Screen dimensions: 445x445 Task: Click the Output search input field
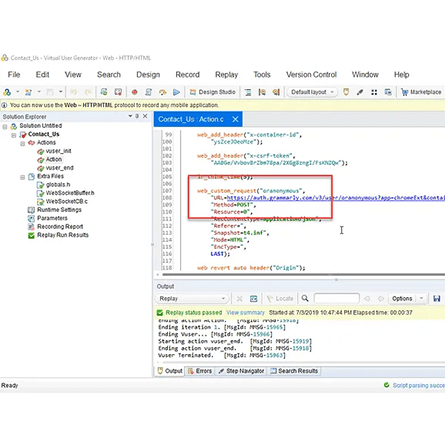(x=337, y=298)
